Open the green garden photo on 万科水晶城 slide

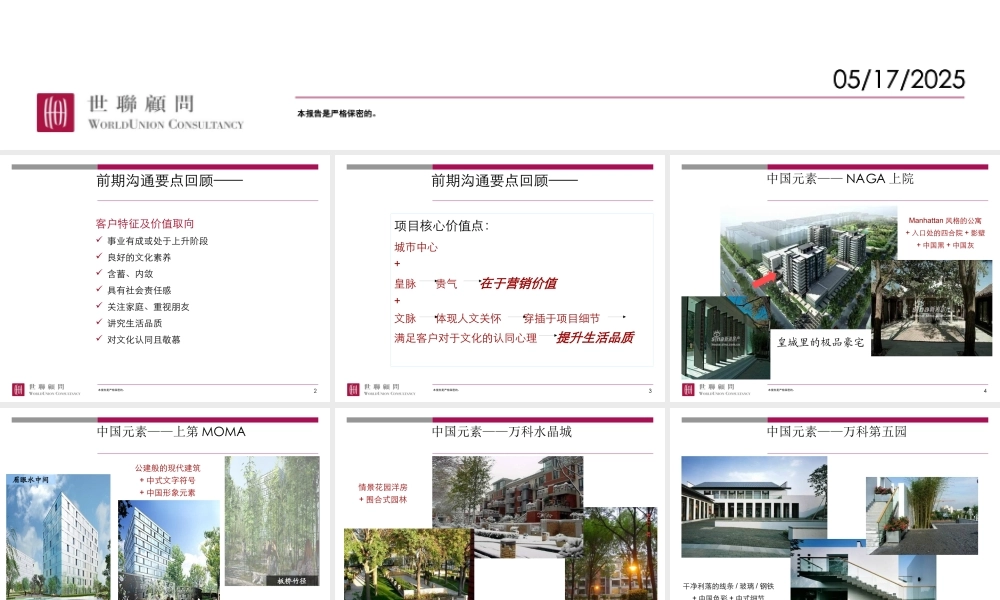(409, 564)
